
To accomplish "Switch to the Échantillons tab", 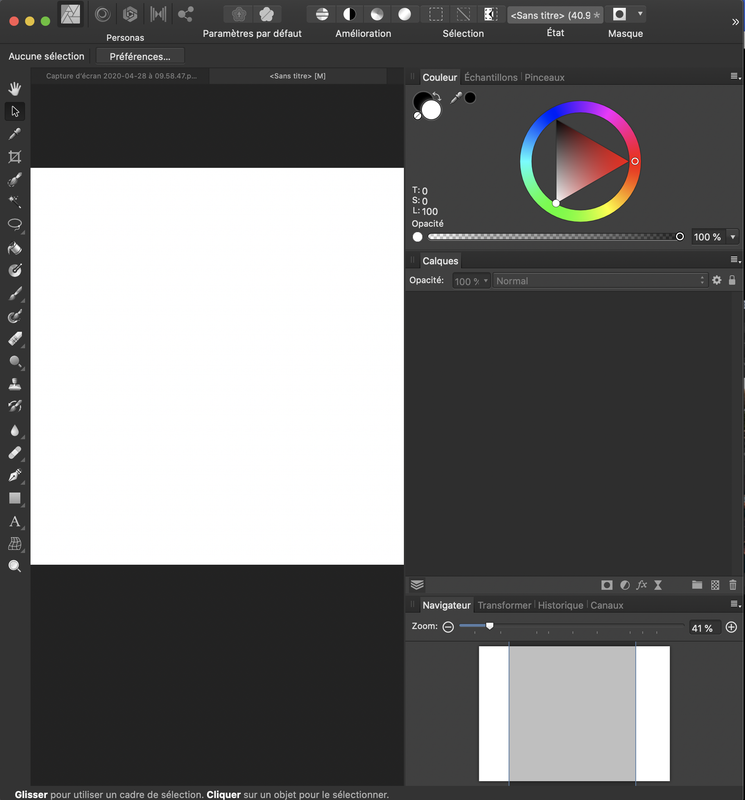I will (x=490, y=78).
